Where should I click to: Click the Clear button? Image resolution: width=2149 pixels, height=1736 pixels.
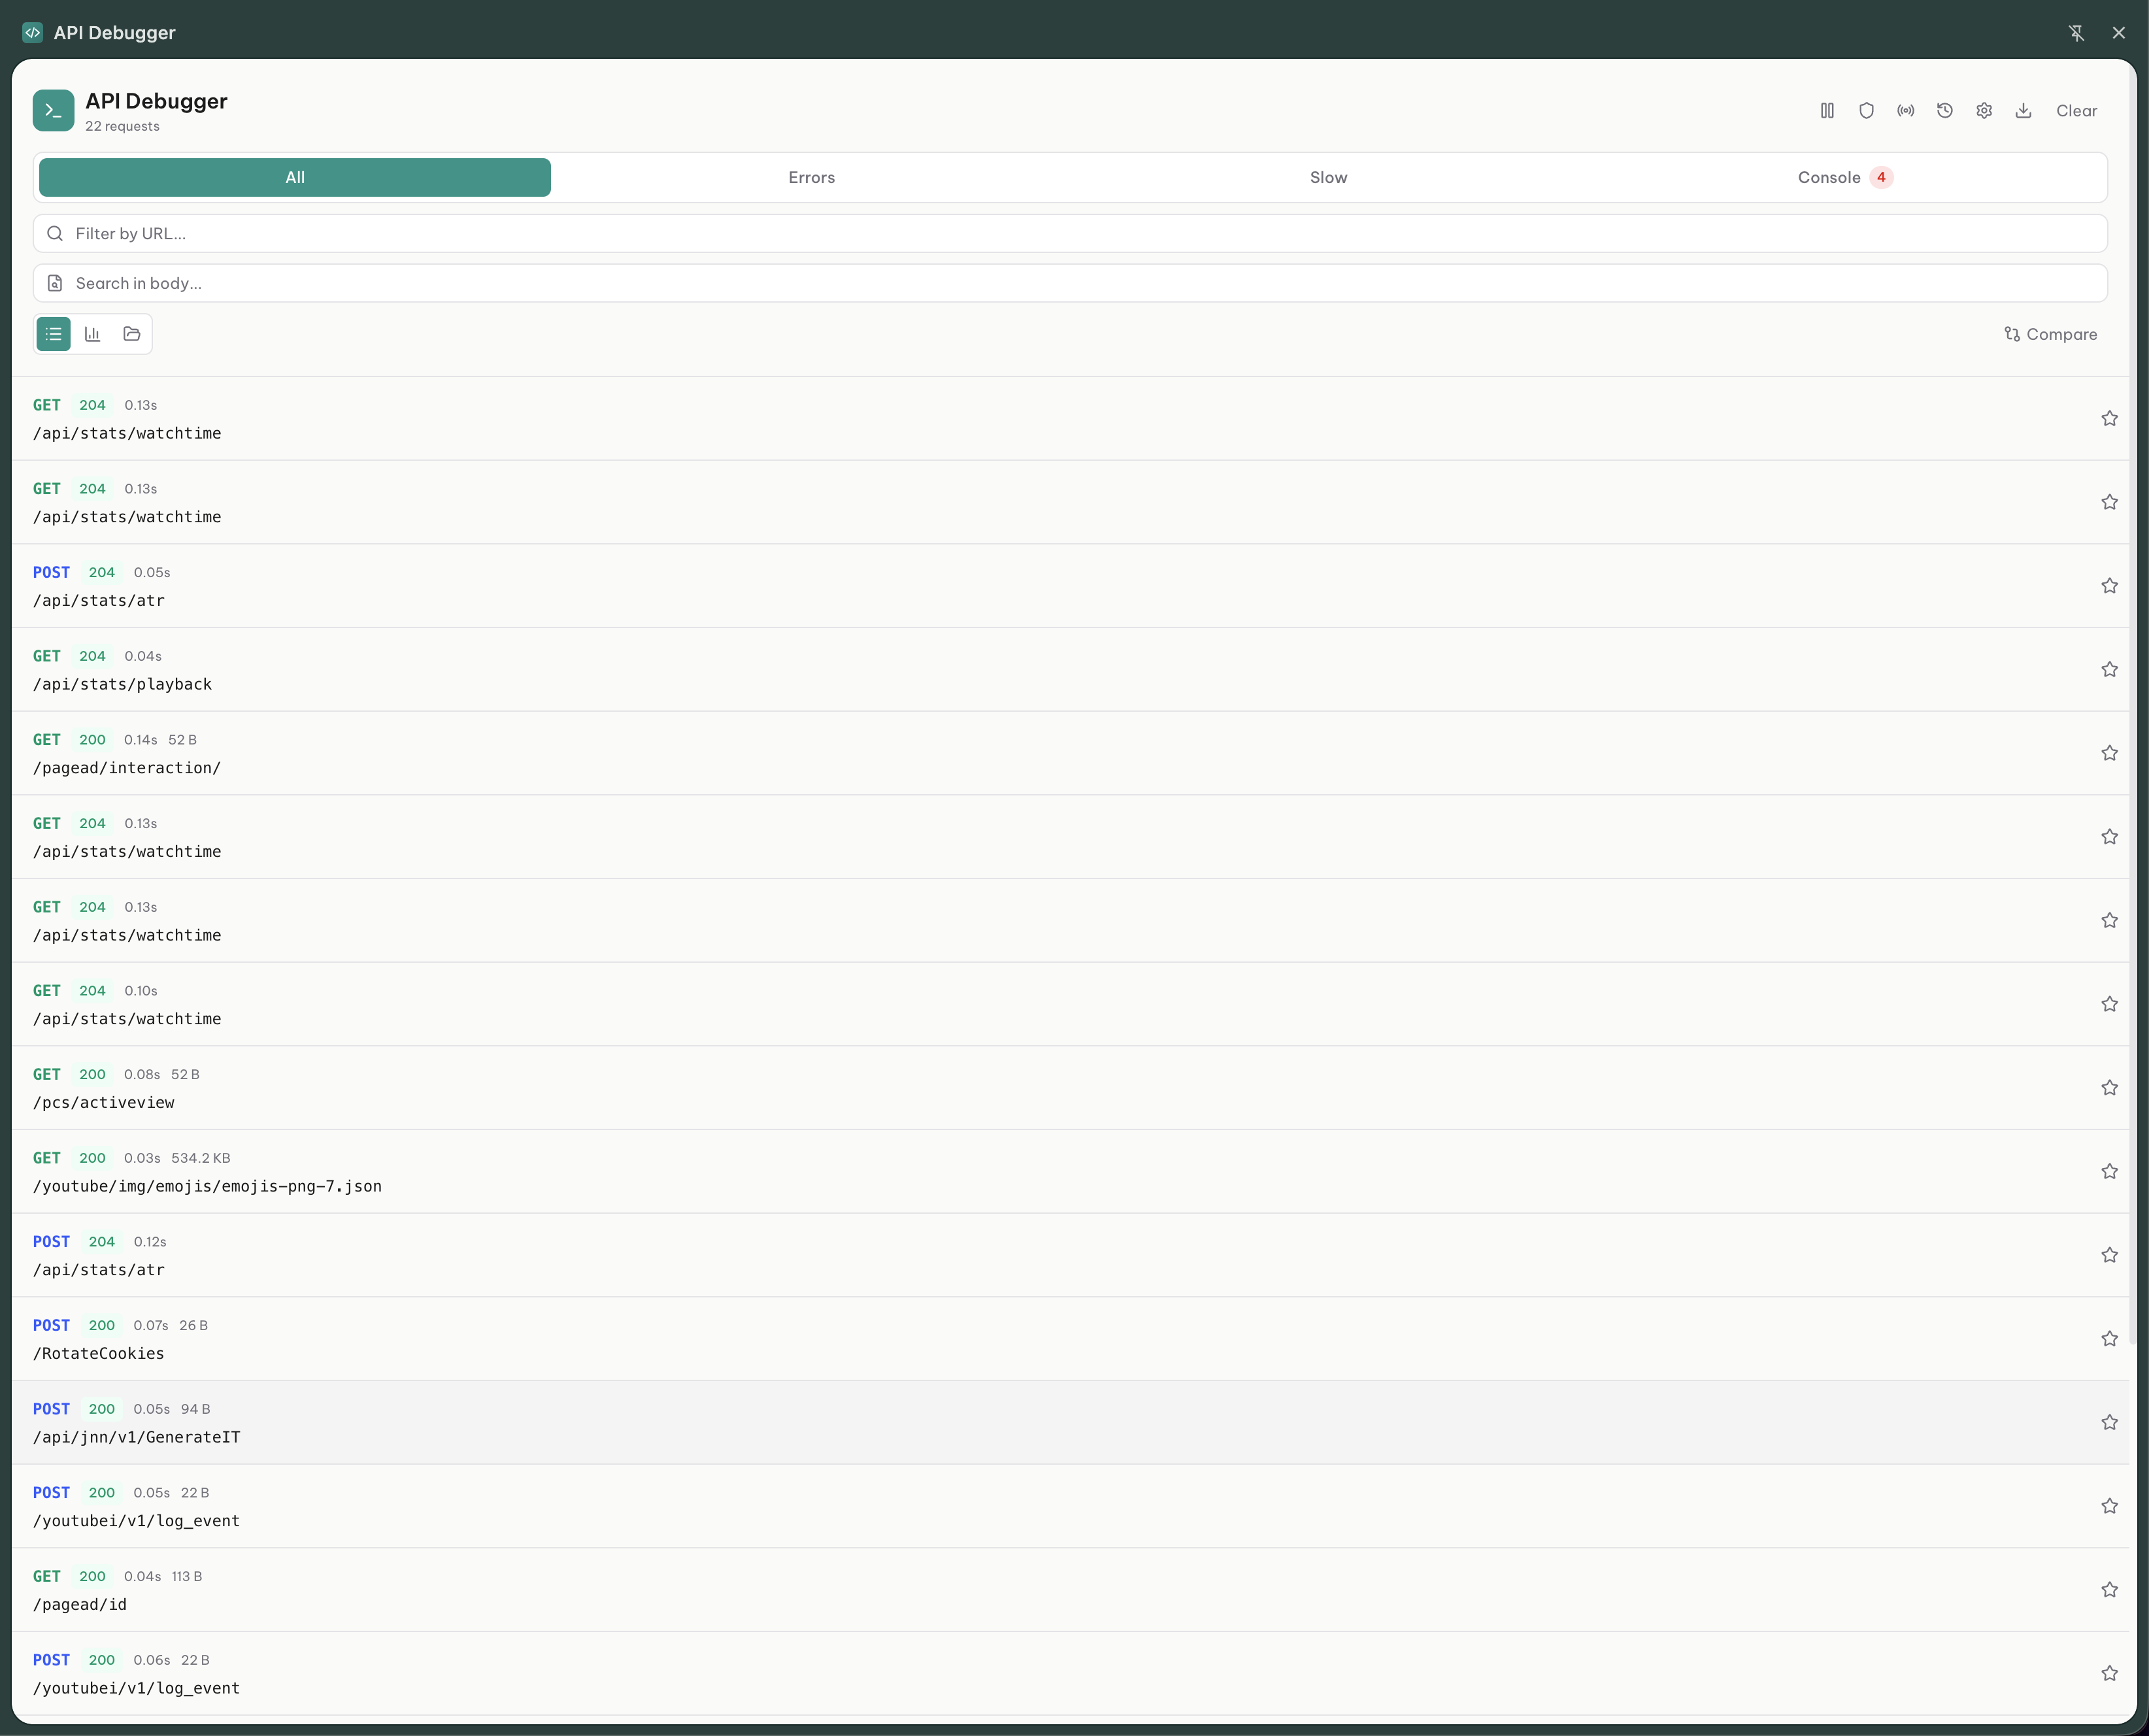[2076, 111]
